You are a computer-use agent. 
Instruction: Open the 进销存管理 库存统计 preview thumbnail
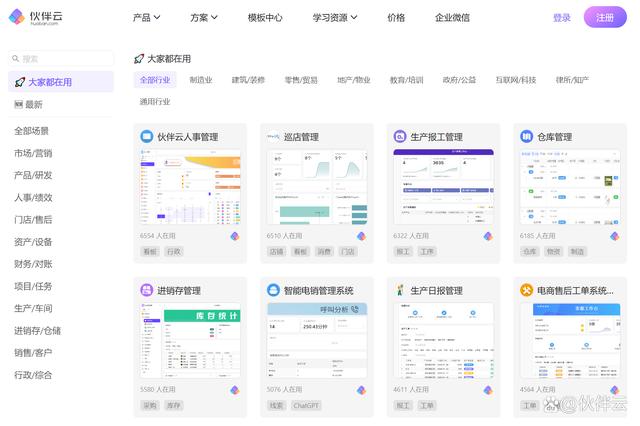tap(190, 340)
